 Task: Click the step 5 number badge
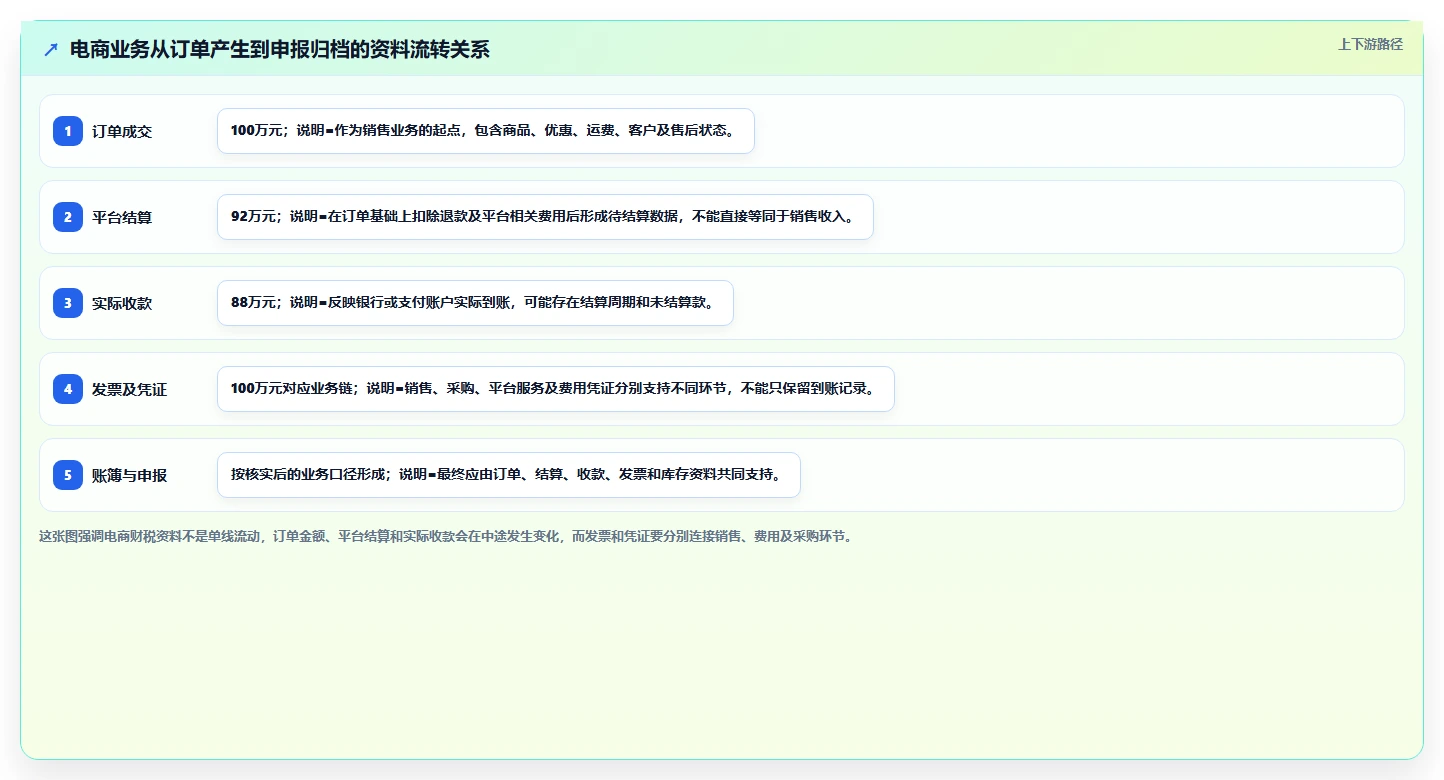point(68,475)
